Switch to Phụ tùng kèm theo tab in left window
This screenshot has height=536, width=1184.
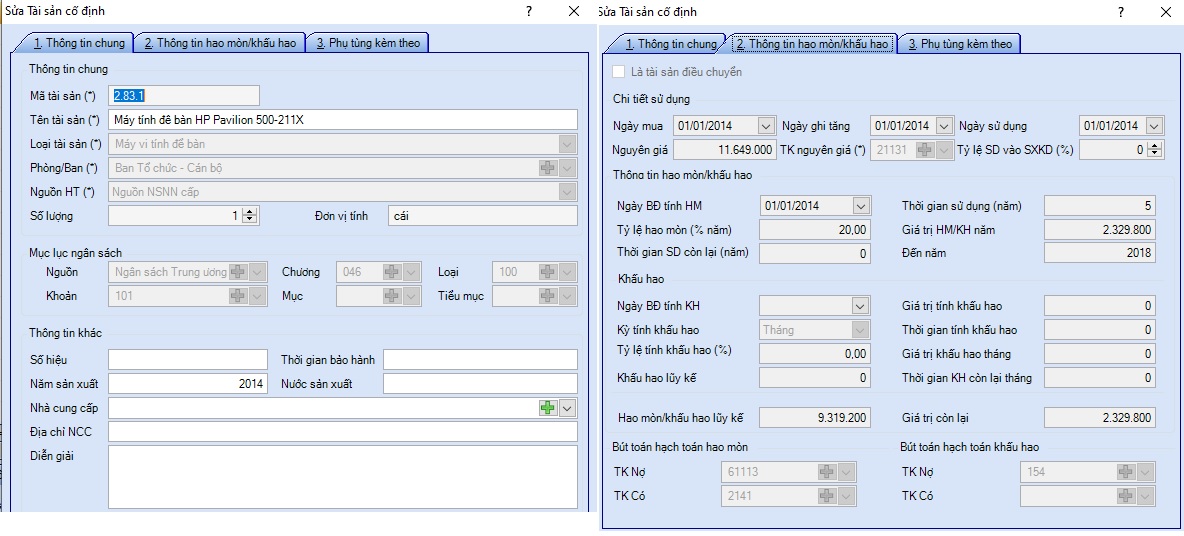(x=368, y=43)
